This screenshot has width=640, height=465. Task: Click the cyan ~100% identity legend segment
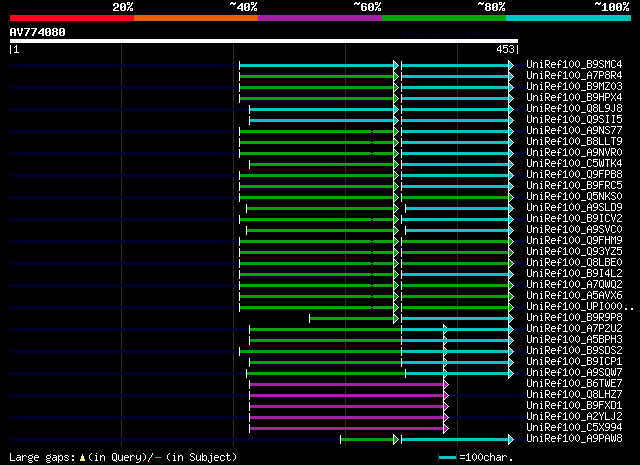click(569, 18)
